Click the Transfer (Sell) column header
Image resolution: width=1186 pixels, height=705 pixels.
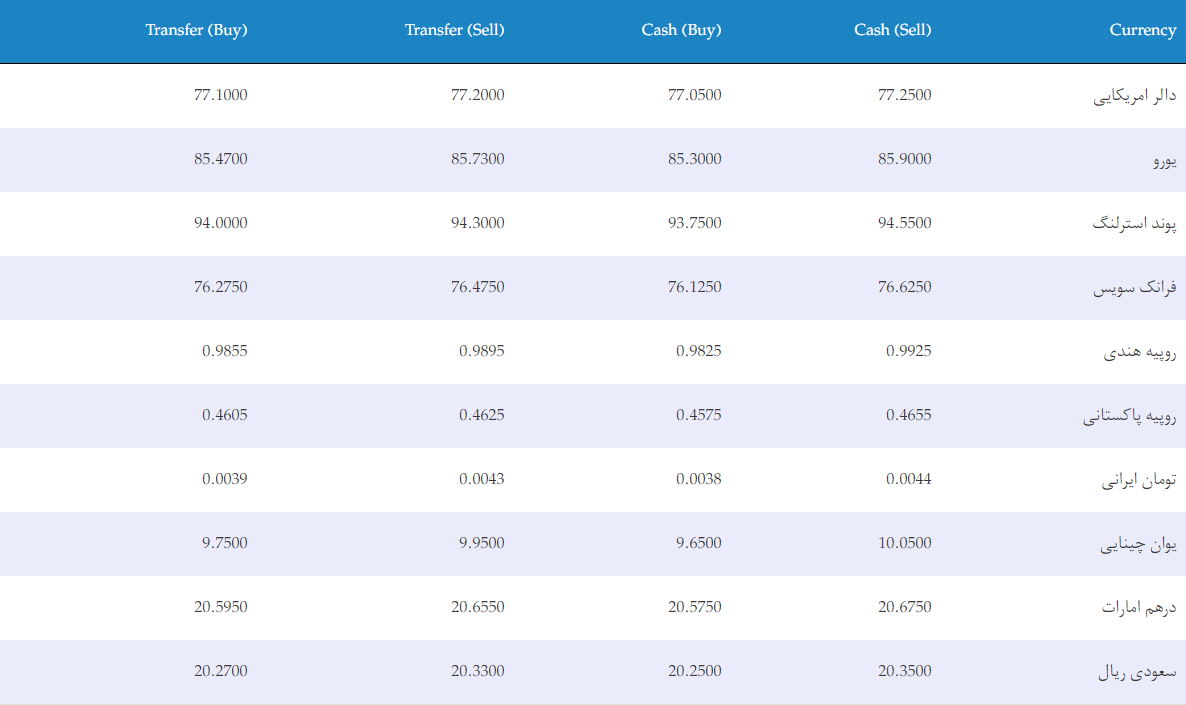(x=455, y=30)
